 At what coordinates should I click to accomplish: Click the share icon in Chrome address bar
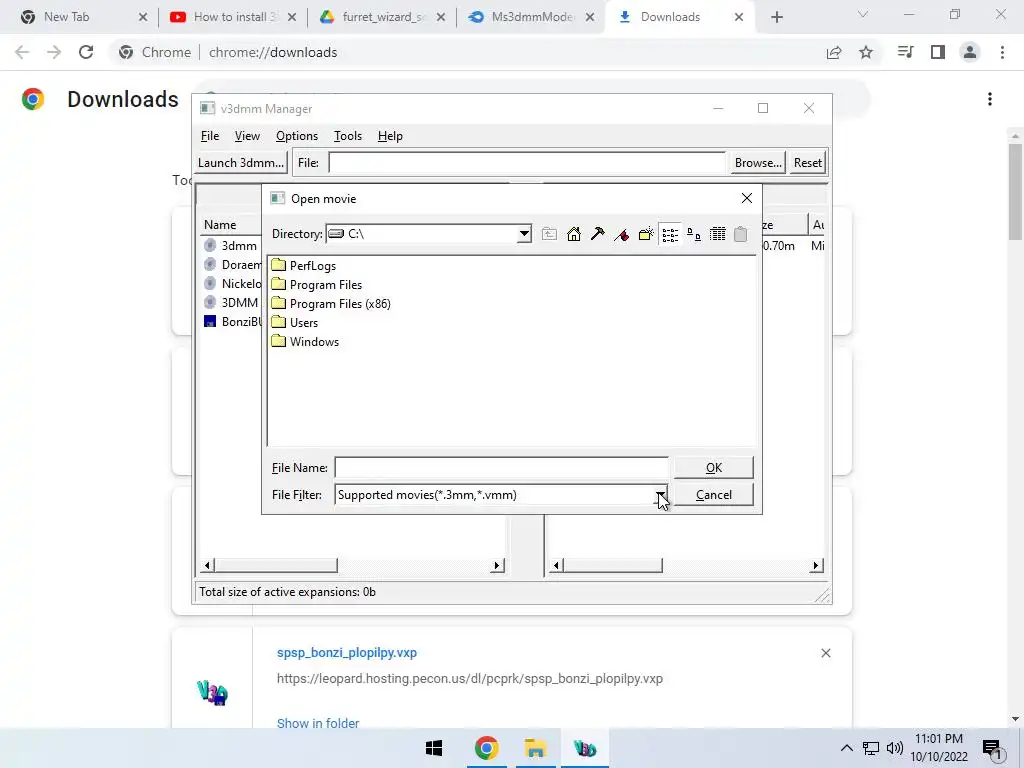tap(834, 52)
